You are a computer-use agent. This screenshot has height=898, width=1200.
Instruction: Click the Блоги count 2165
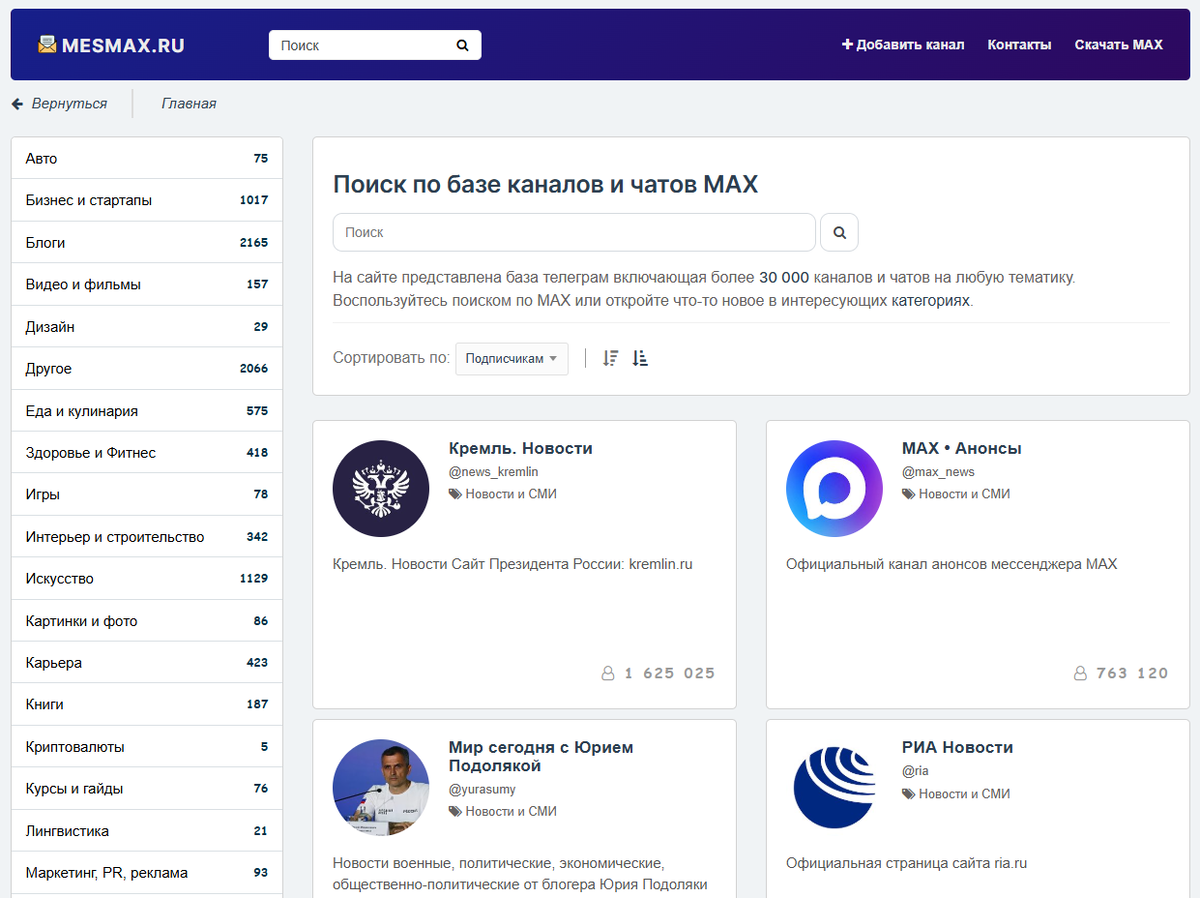[x=254, y=243]
